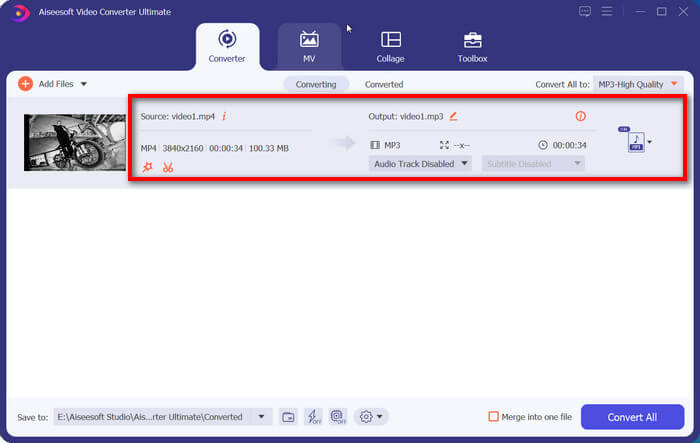This screenshot has height=443, width=700.
Task: Click the Convert All button
Action: (x=632, y=417)
